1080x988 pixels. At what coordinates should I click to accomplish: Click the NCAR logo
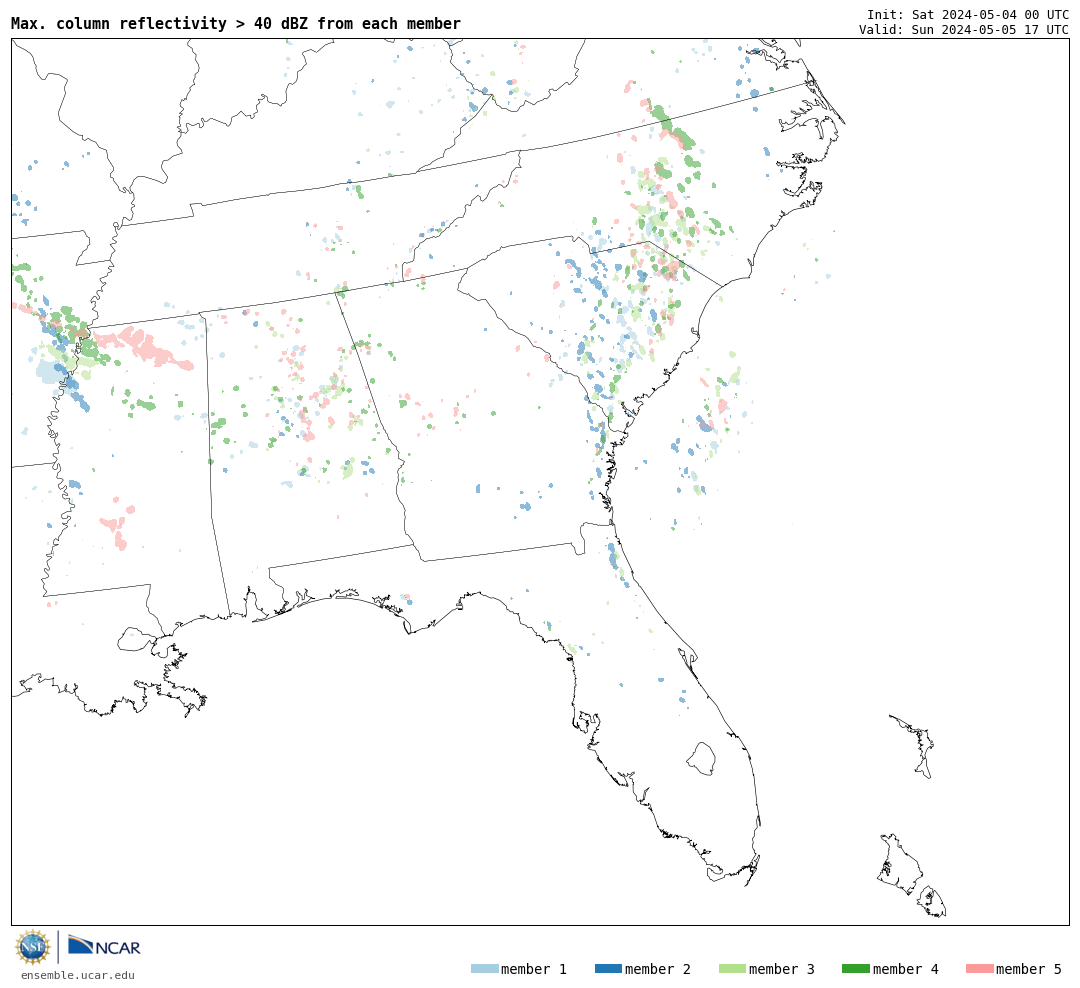104,946
